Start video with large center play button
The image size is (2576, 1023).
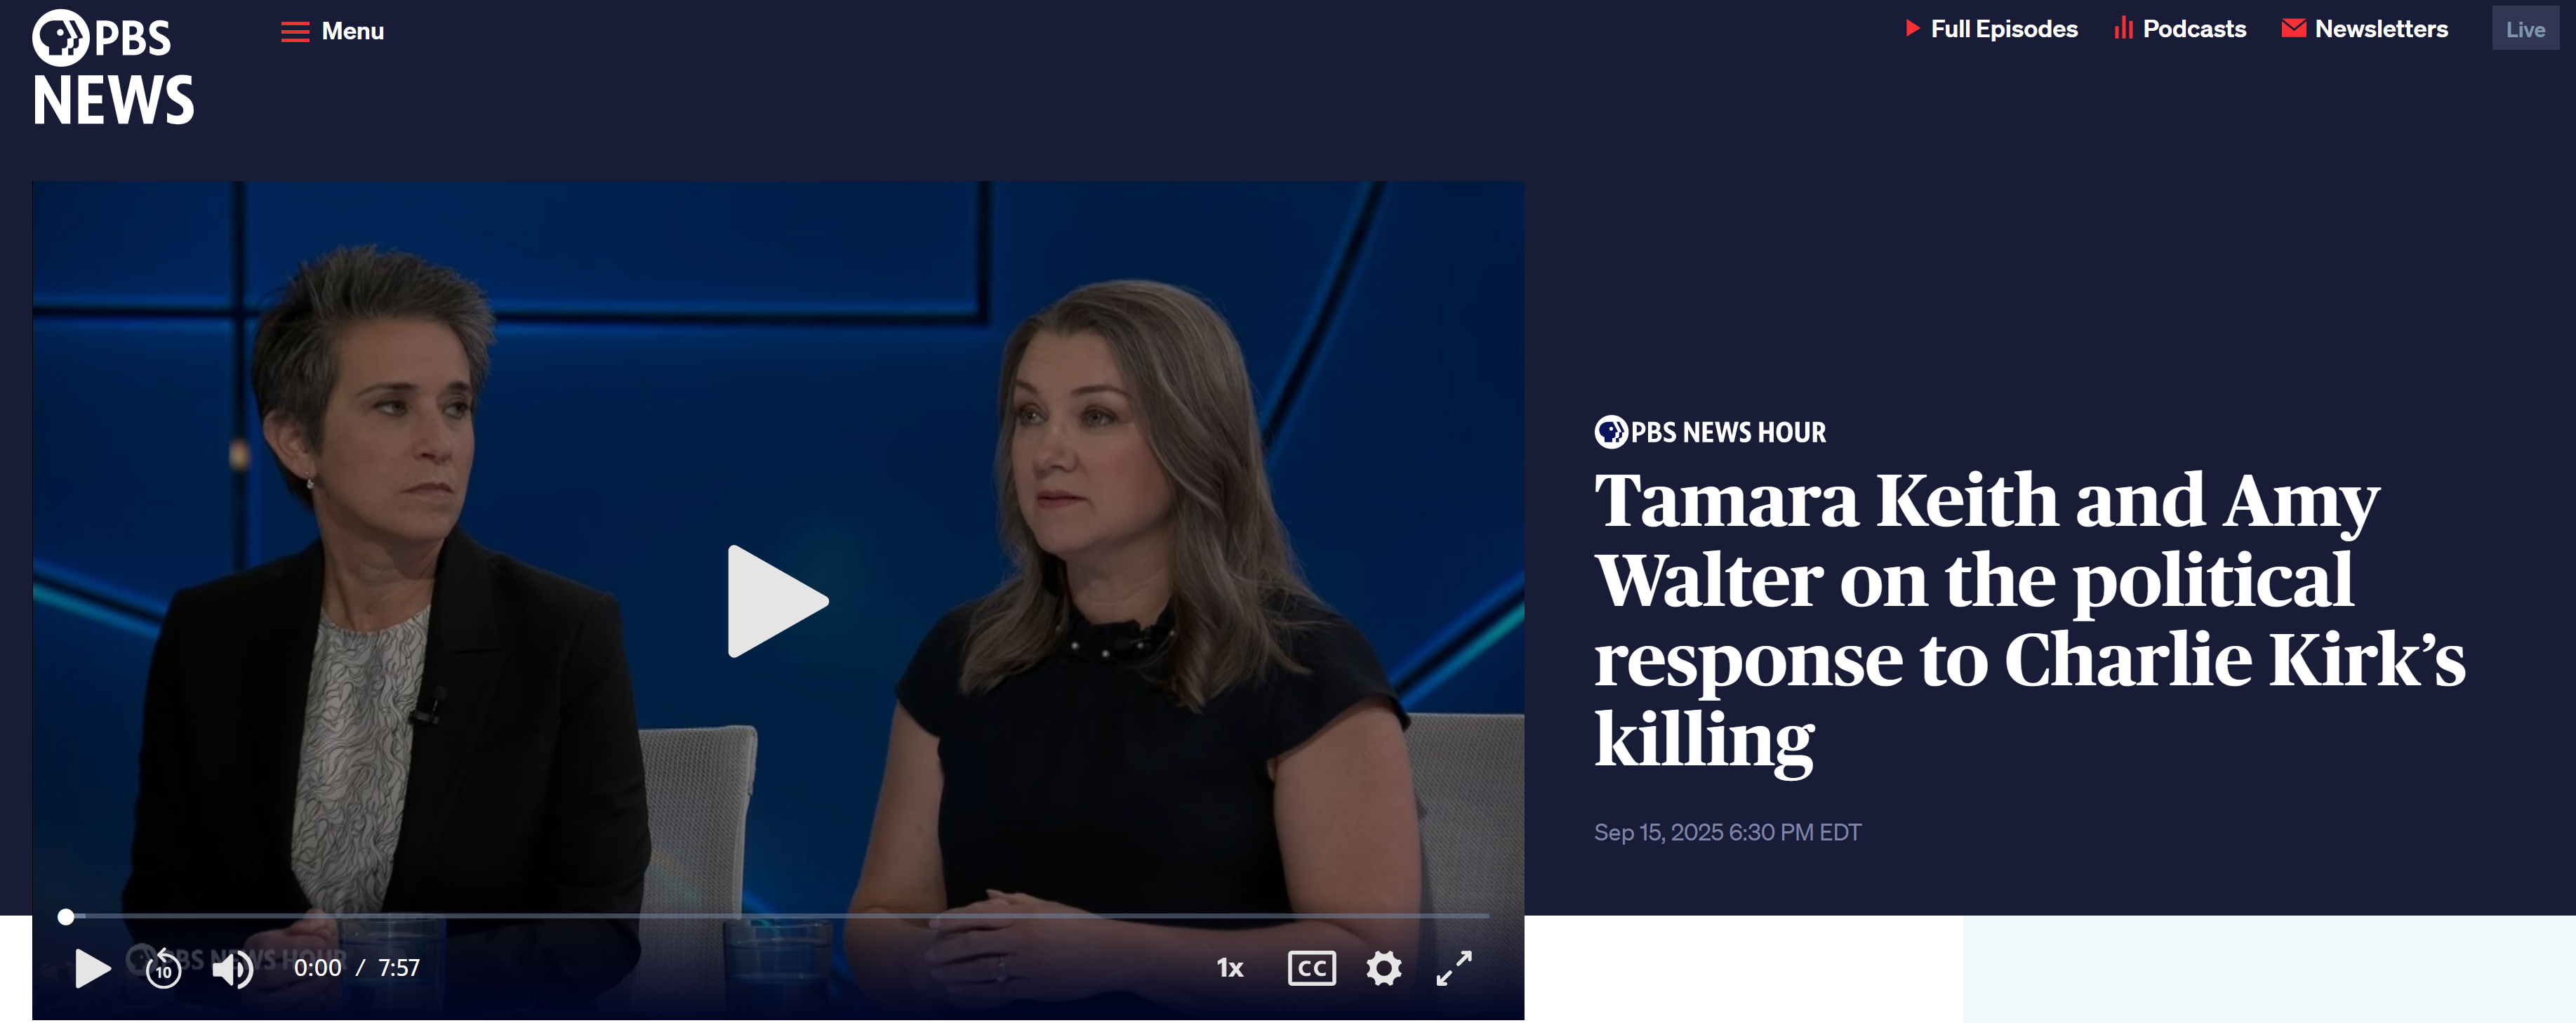pyautogui.click(x=777, y=601)
